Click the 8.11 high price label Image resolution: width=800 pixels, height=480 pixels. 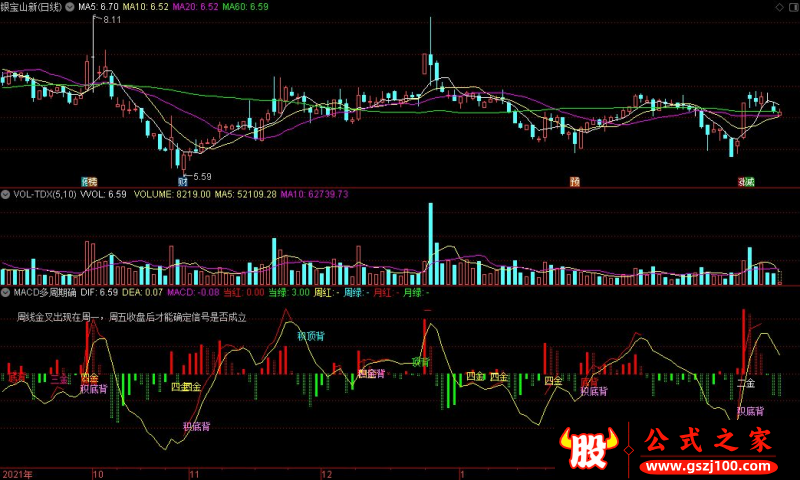click(112, 20)
